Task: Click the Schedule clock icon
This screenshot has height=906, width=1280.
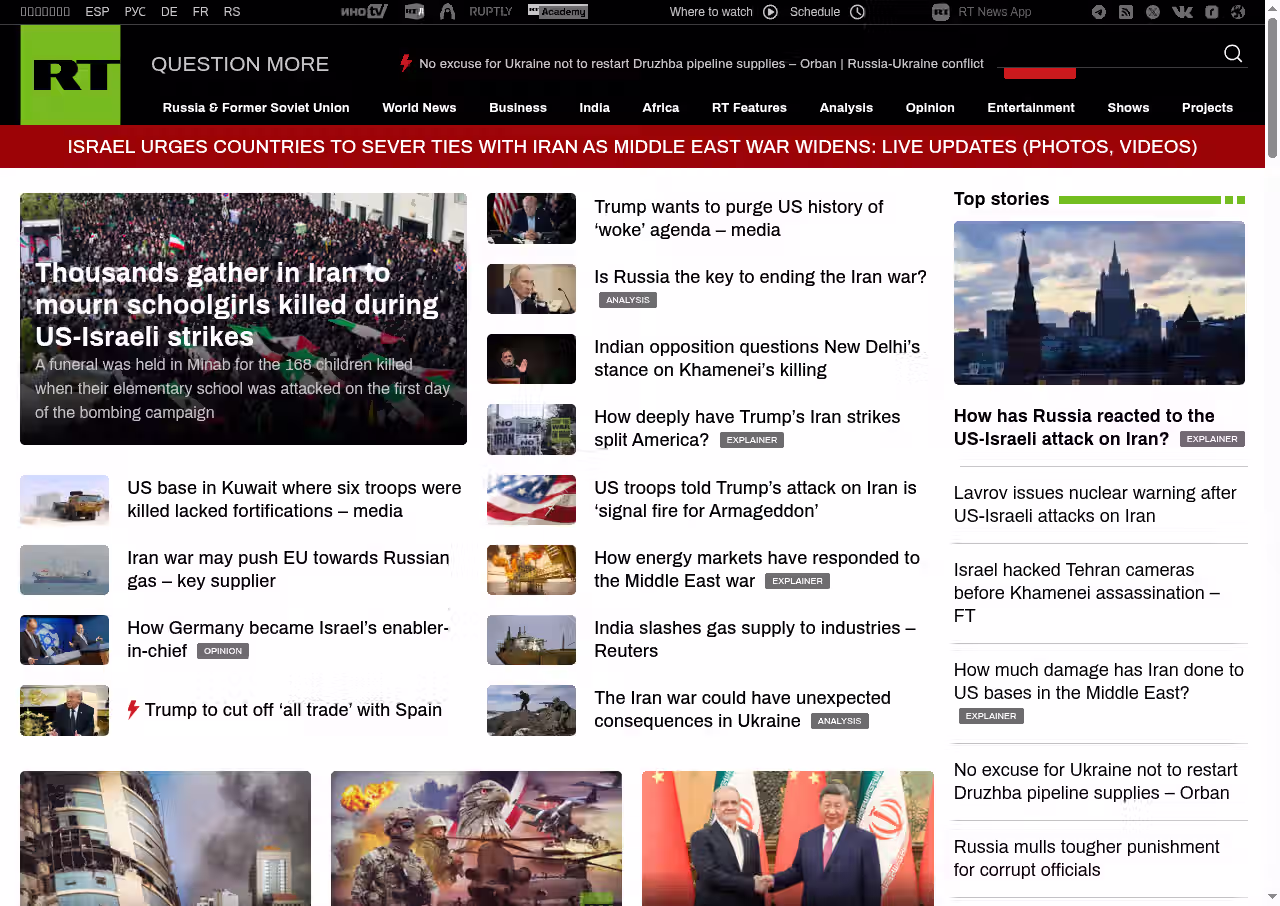Action: [x=857, y=12]
